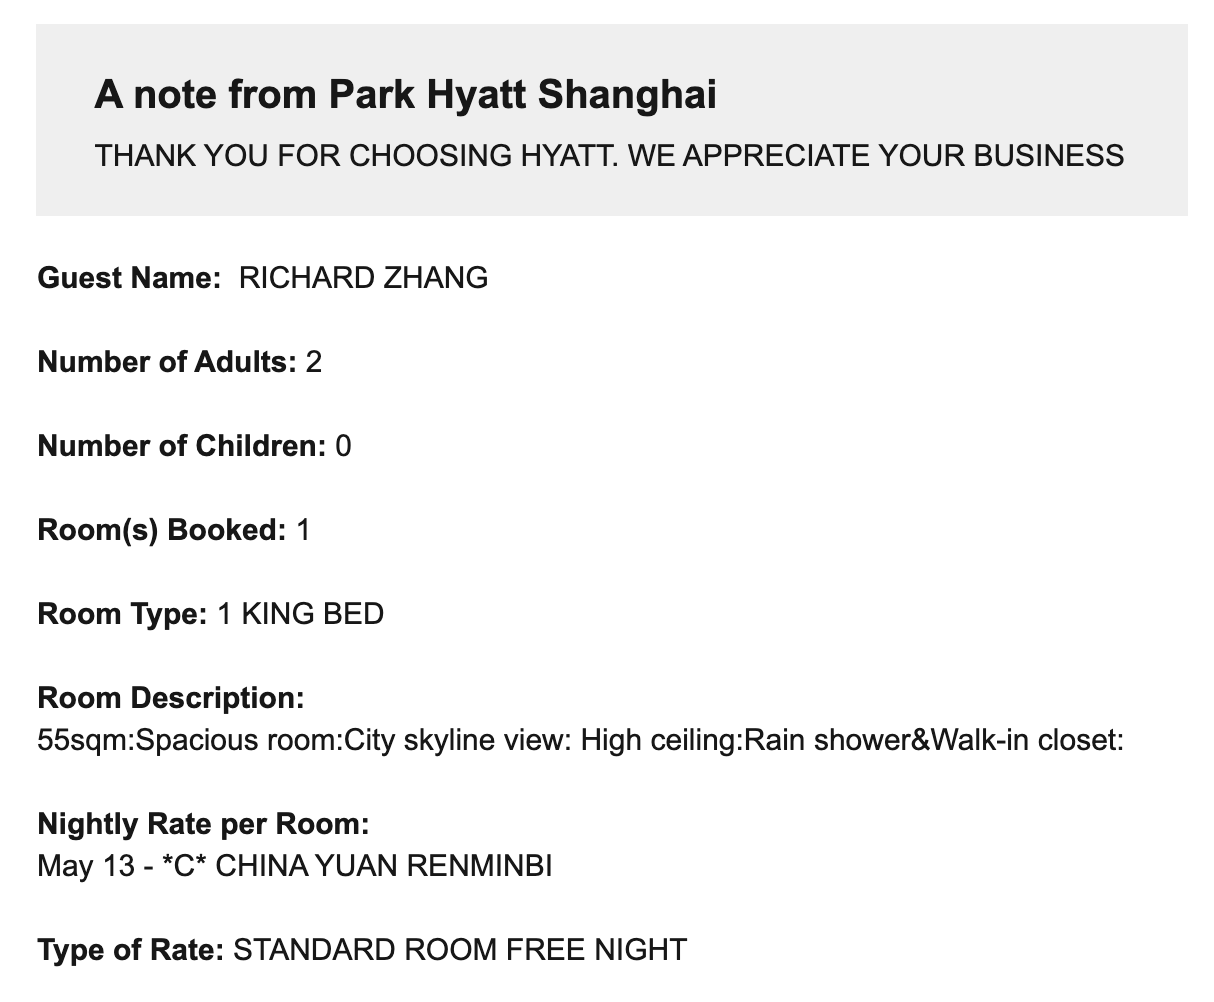Click the 'A note from Park Hyatt Shanghai' heading
Image resolution: width=1214 pixels, height=1002 pixels.
(405, 95)
